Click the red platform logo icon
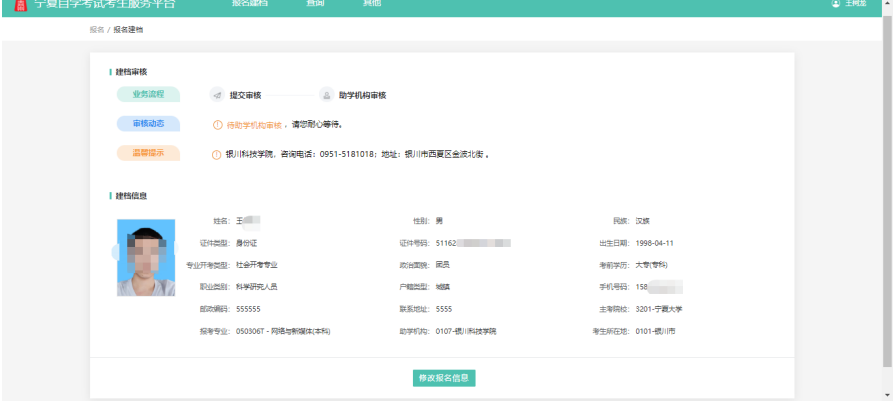Image resolution: width=894 pixels, height=404 pixels. (21, 5)
